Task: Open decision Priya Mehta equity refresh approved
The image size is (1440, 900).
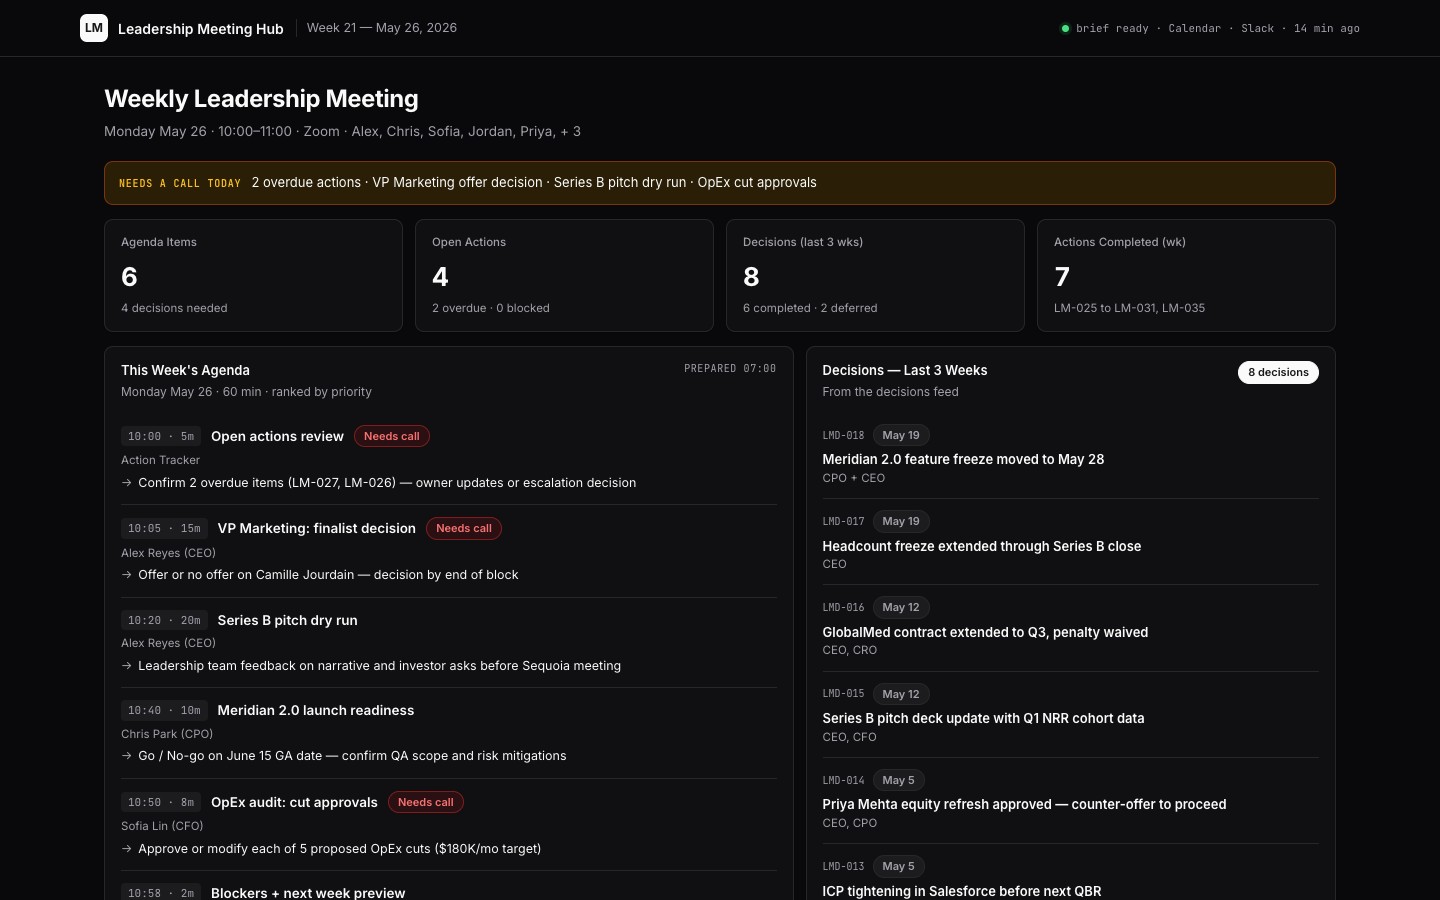Action: [1024, 804]
